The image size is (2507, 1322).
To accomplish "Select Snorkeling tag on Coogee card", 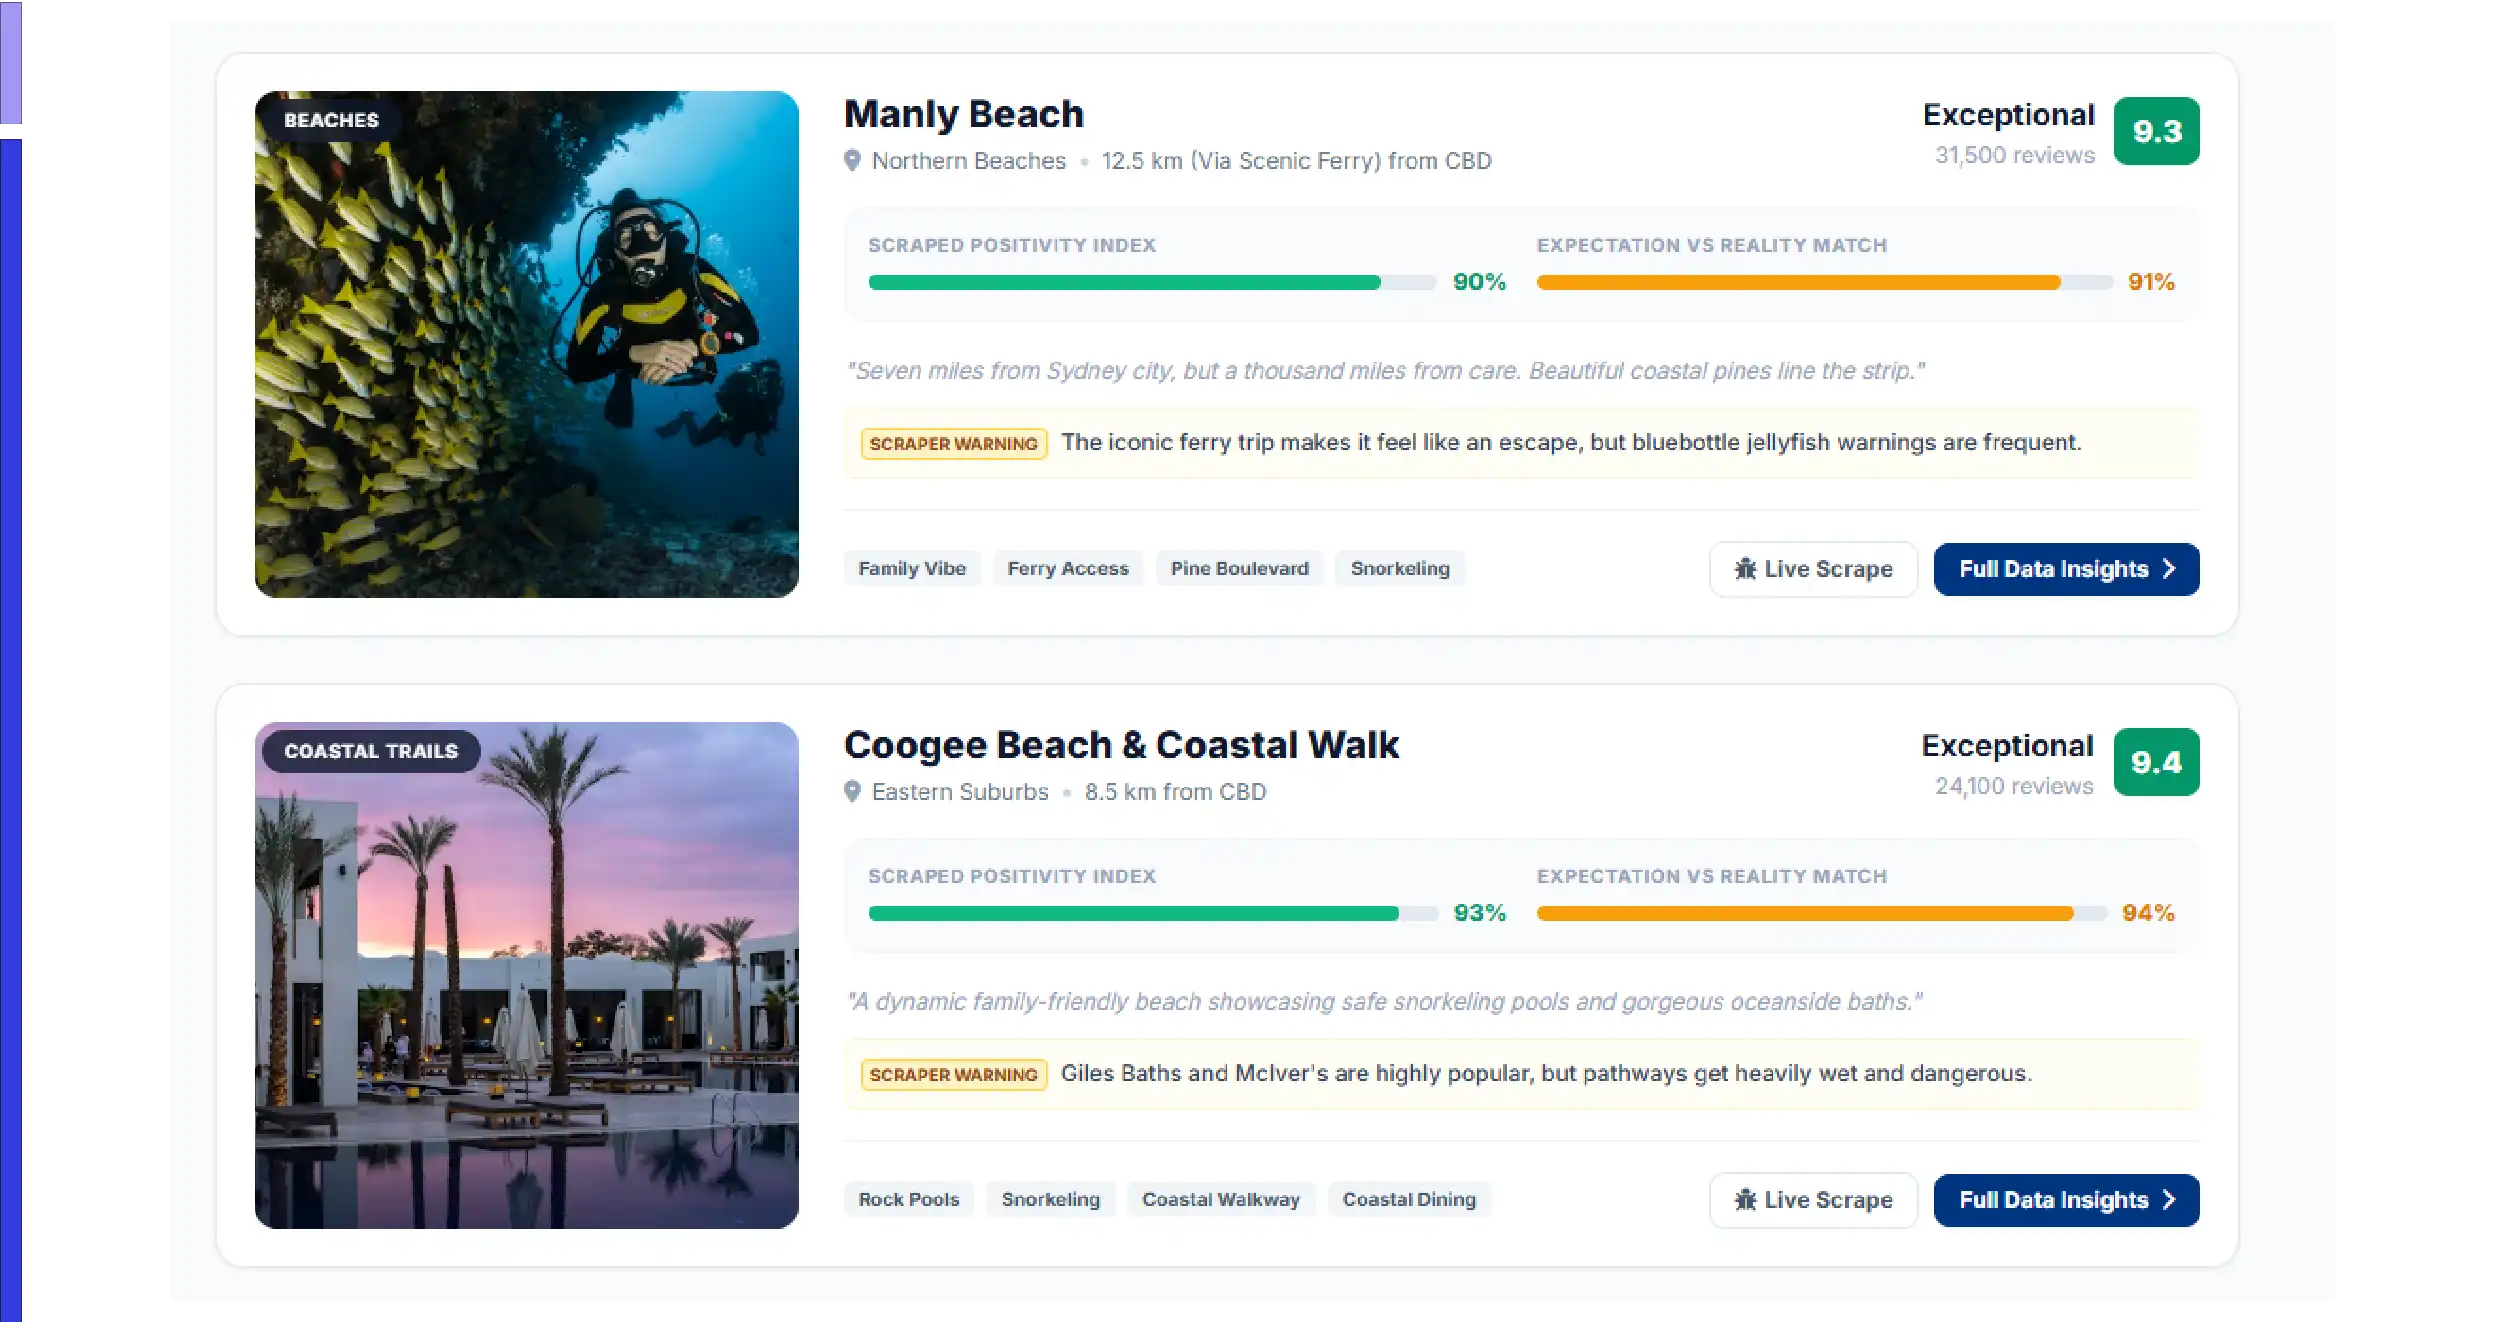I will point(1050,1199).
